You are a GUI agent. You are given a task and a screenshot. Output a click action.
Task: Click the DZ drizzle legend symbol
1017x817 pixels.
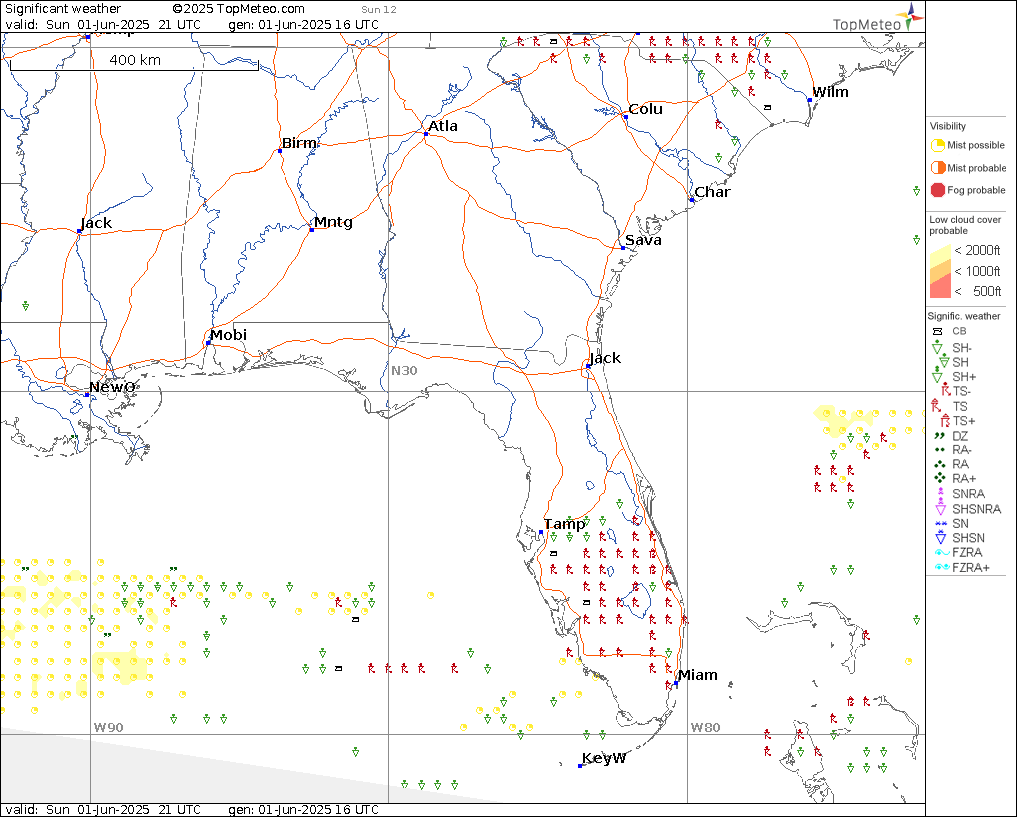click(939, 436)
